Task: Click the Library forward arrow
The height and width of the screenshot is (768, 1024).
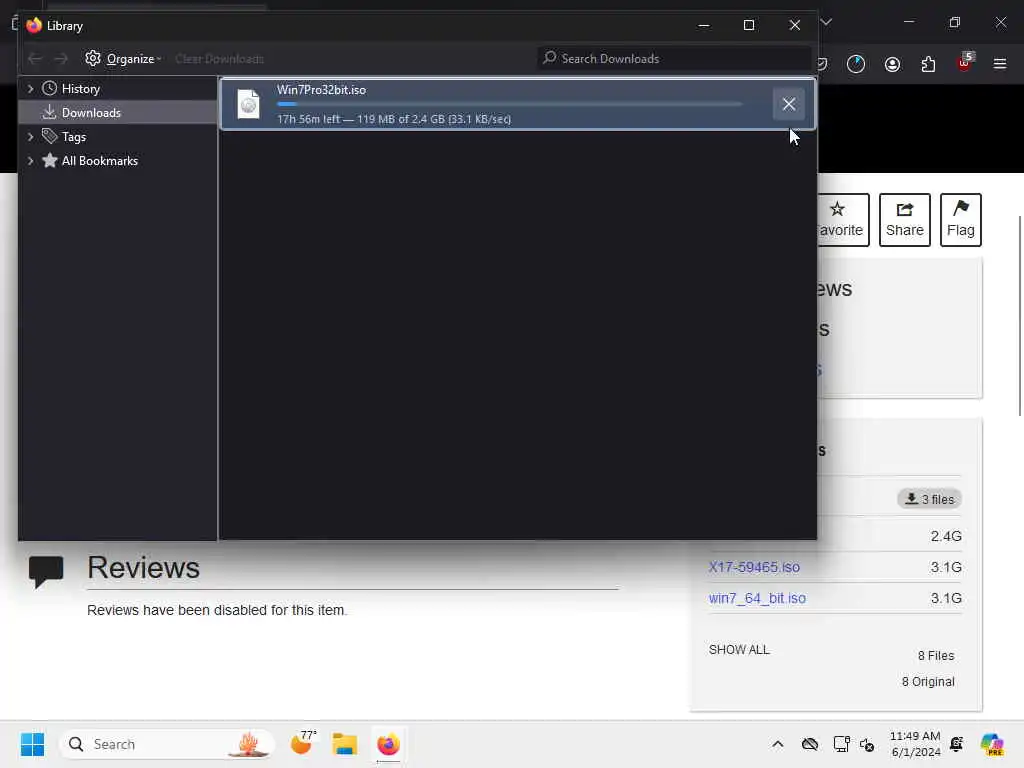Action: click(x=61, y=59)
